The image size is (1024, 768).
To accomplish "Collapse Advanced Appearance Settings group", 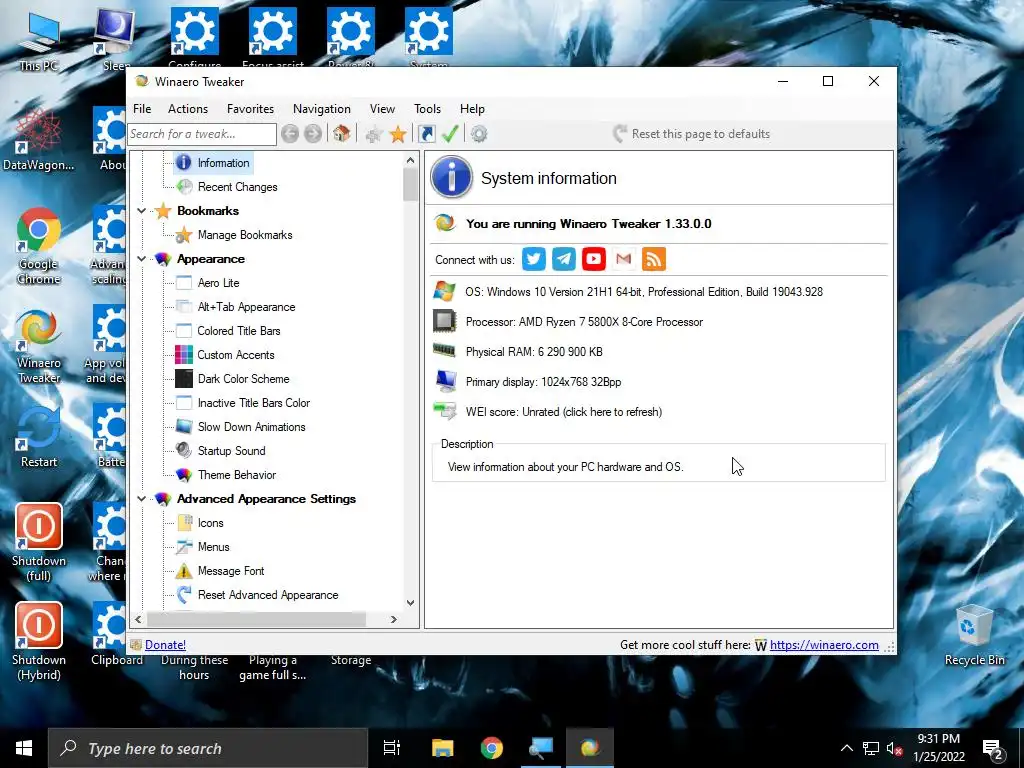I will (x=141, y=499).
